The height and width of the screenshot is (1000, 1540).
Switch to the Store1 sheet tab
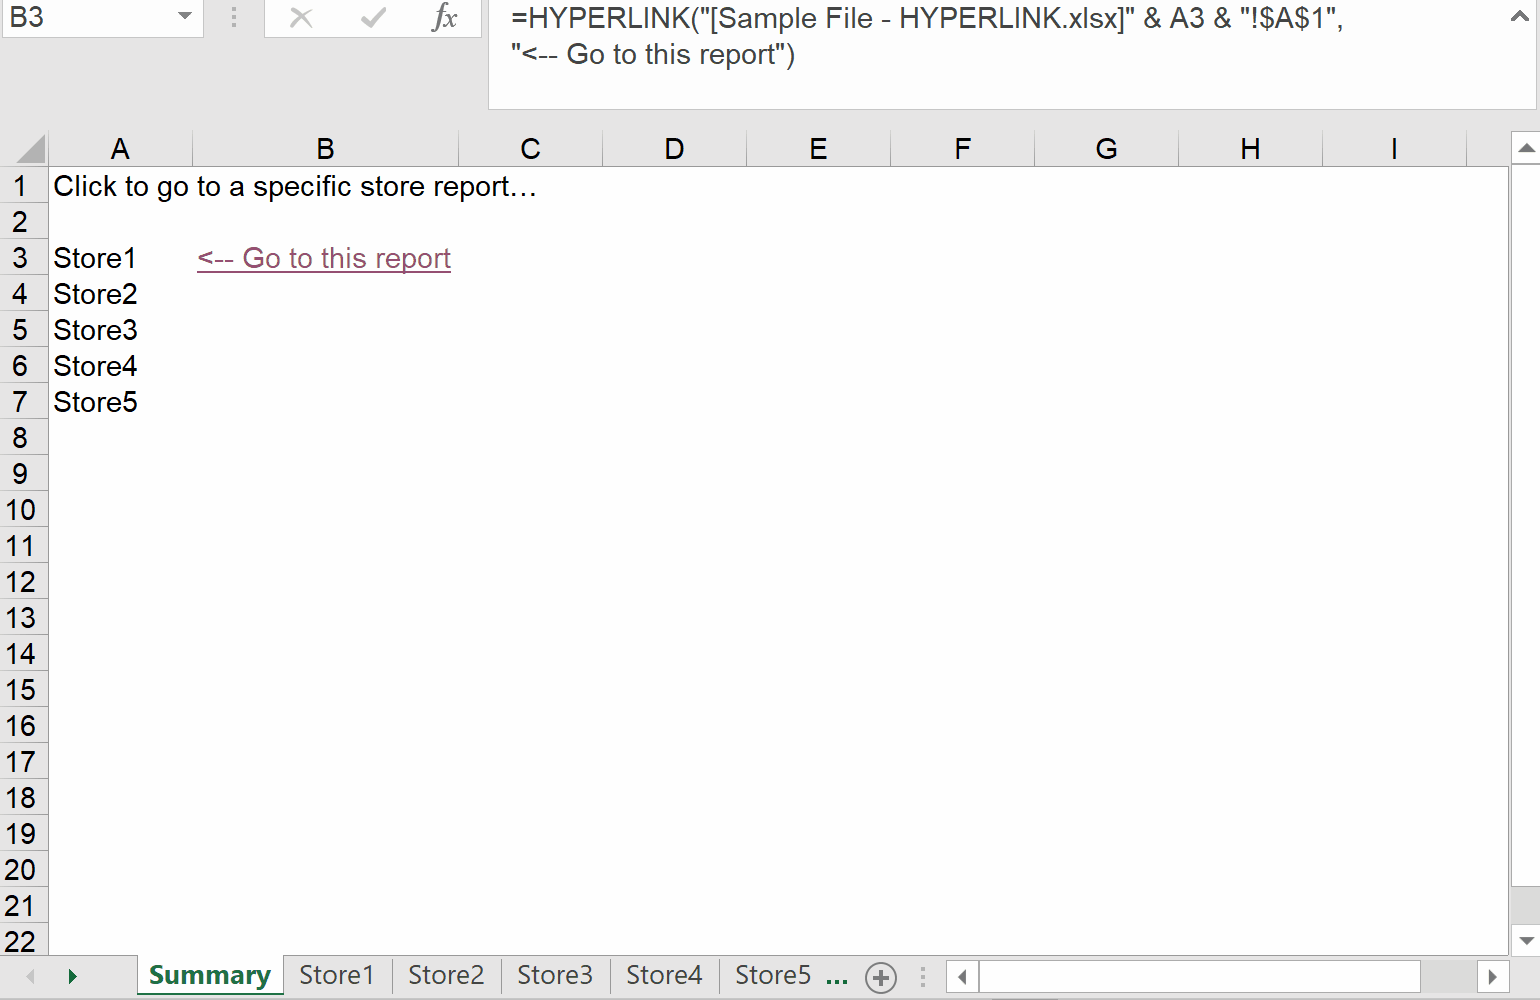(x=337, y=975)
